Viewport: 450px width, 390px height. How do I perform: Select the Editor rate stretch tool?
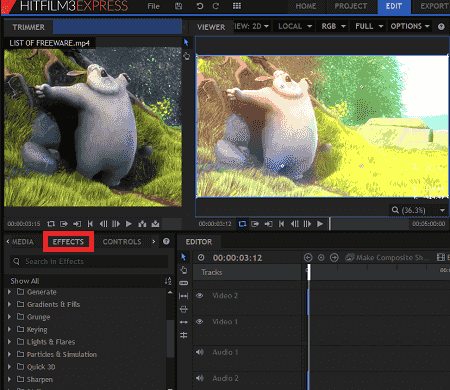tap(184, 335)
